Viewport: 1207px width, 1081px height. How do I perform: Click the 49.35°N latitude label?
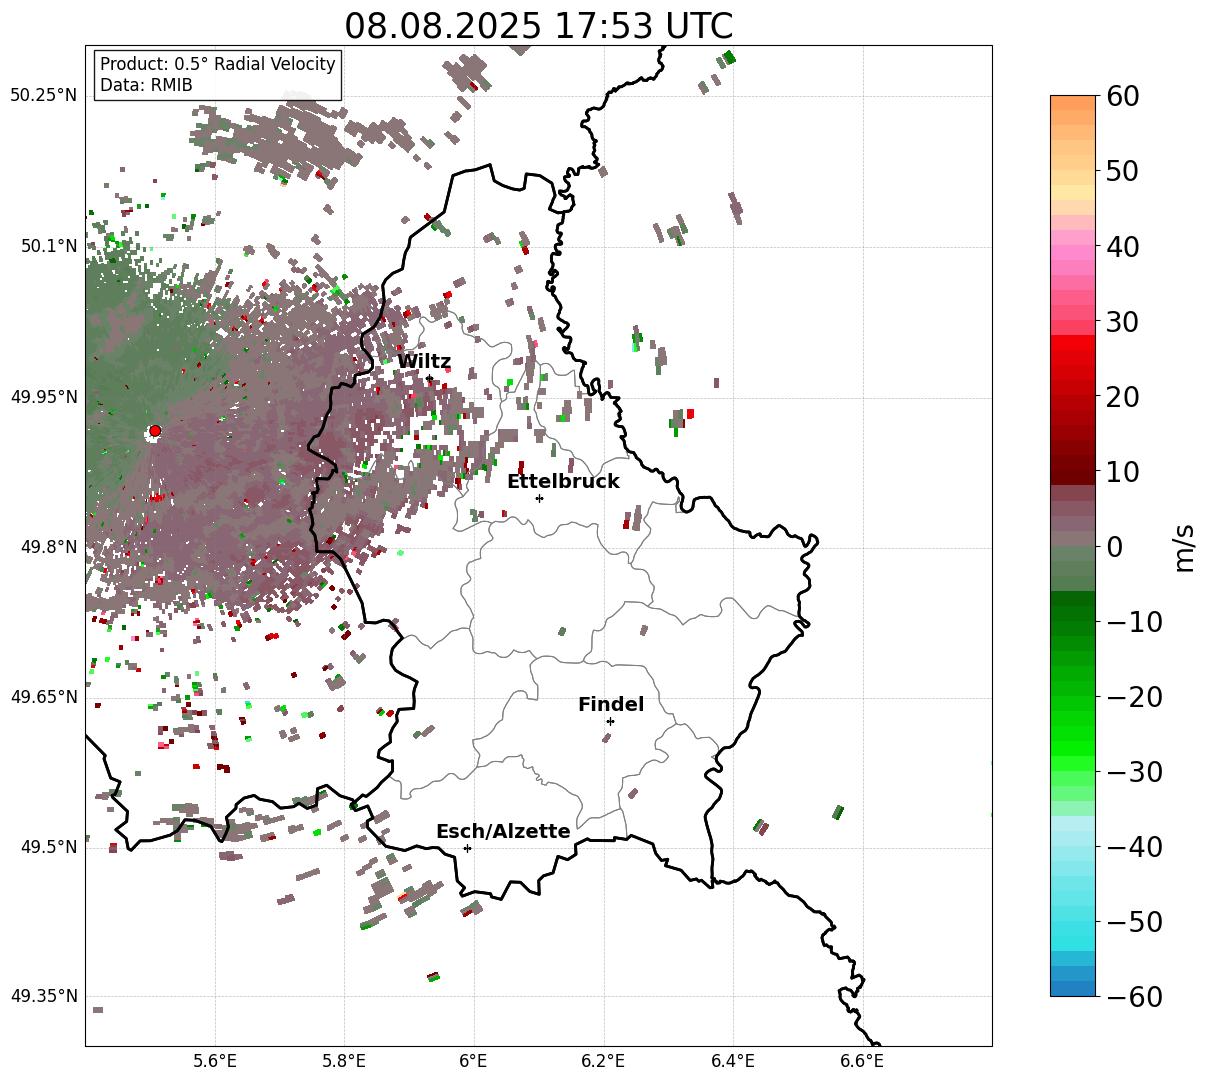pos(44,996)
